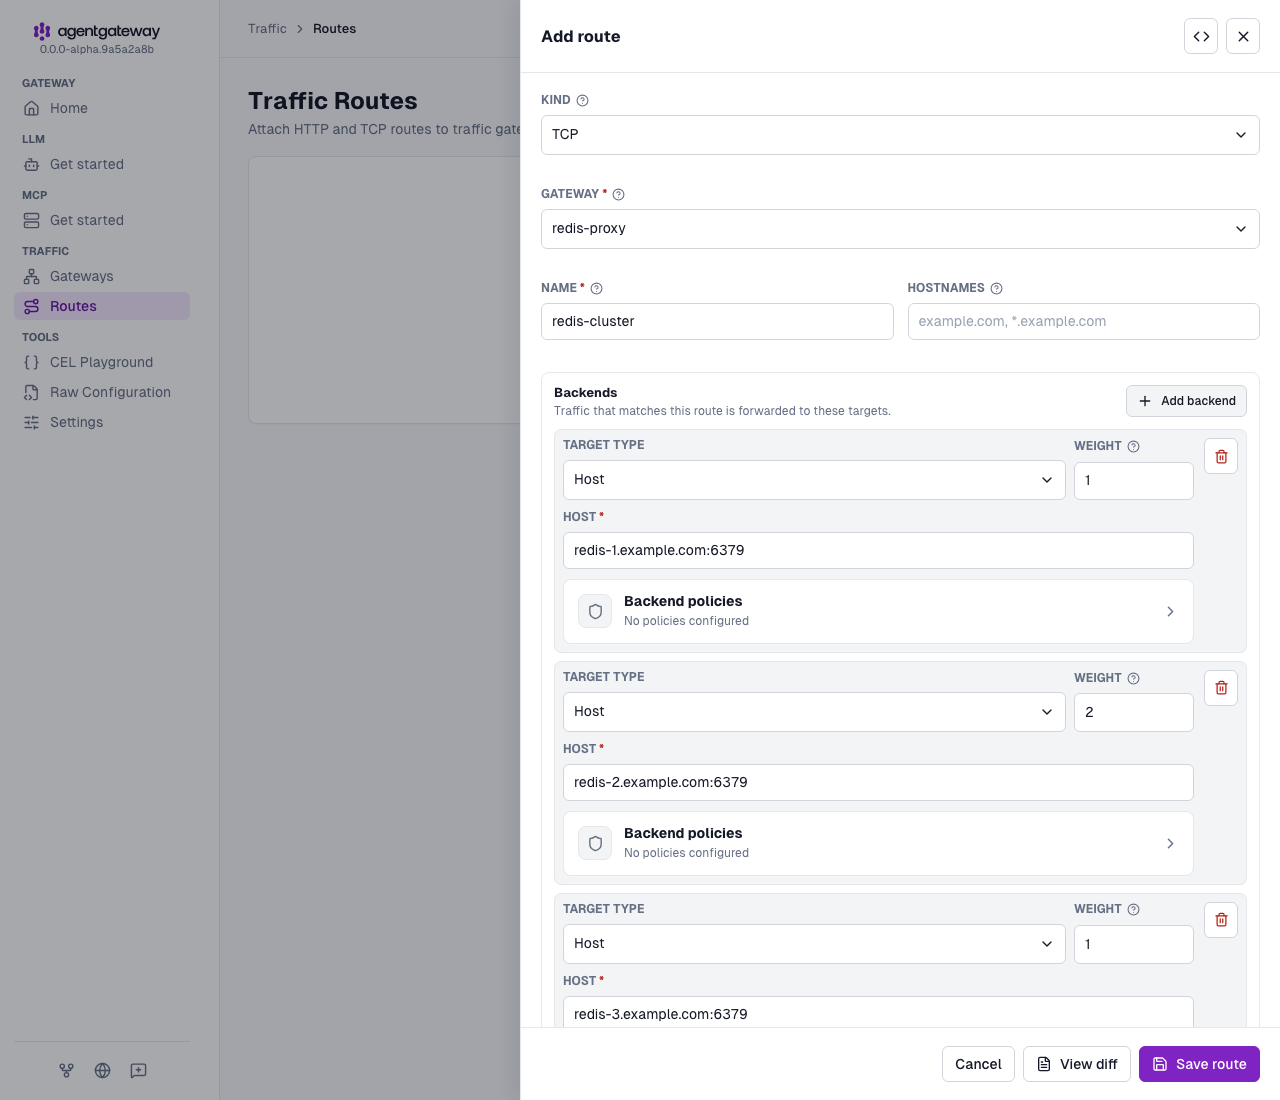Click the HOSTNAMES help icon

[996, 288]
